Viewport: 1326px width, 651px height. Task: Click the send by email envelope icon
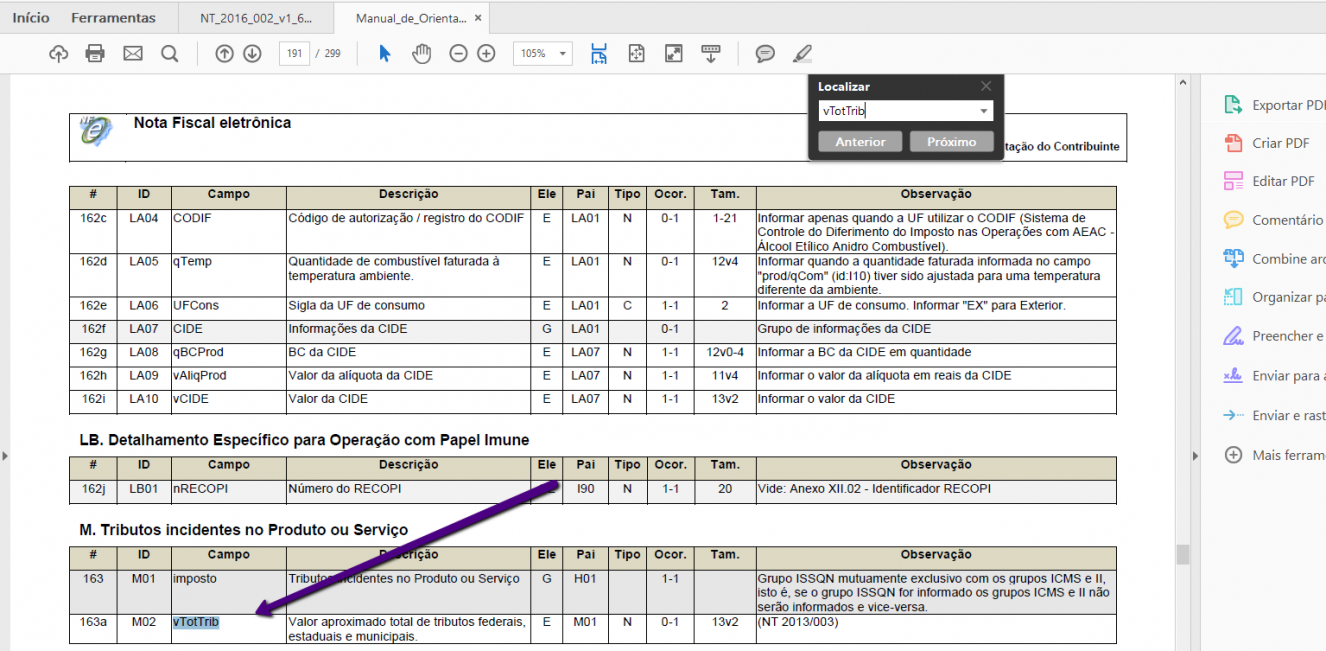point(133,54)
